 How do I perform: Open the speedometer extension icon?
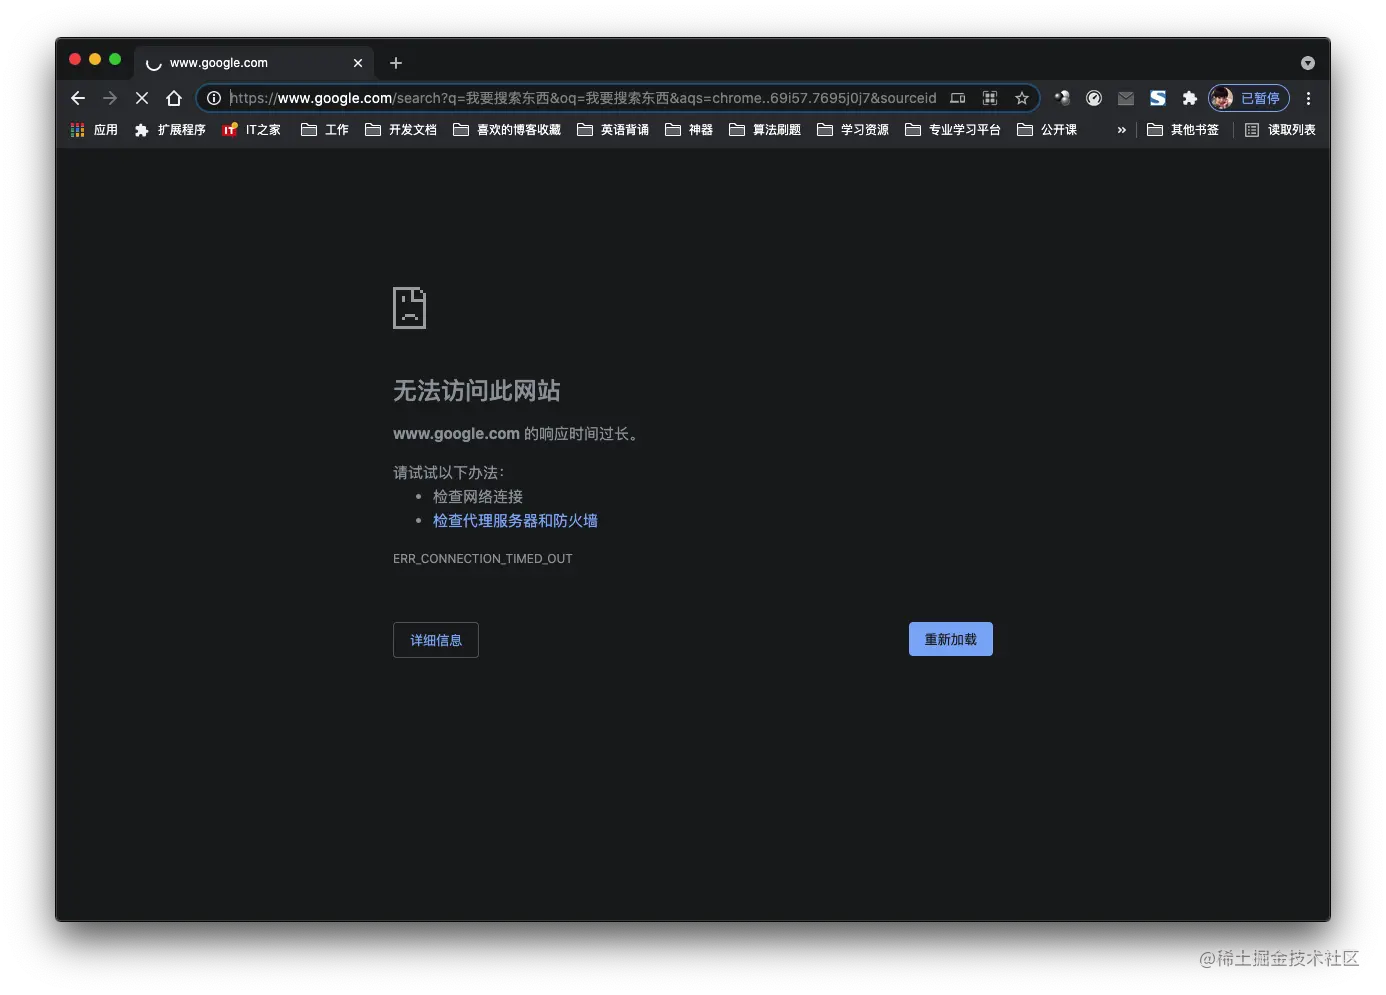tap(1094, 98)
